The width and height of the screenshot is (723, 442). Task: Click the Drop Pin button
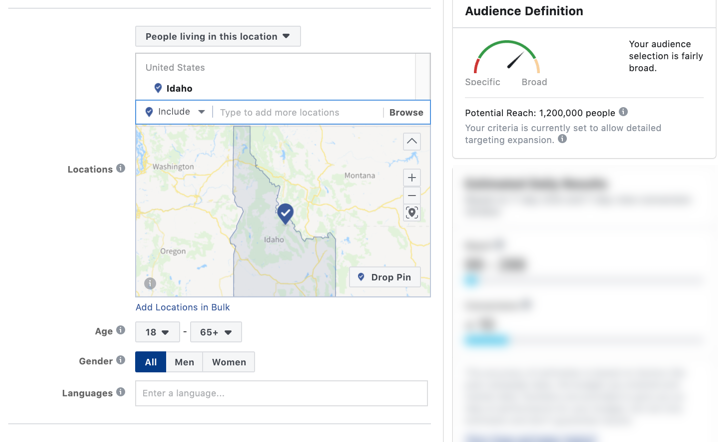coord(385,277)
